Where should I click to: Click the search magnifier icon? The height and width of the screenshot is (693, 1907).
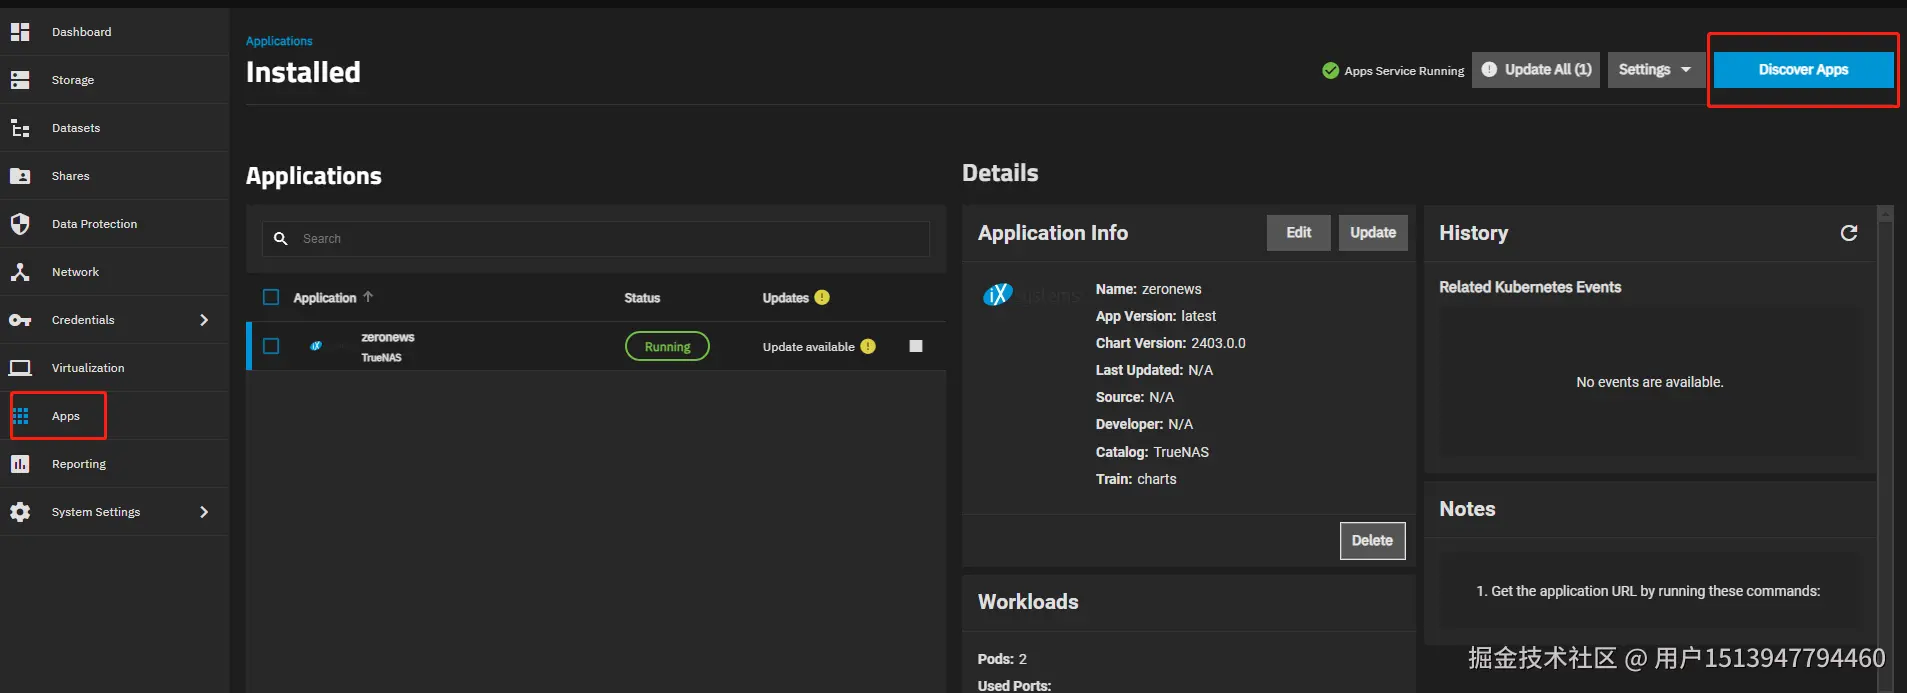pyautogui.click(x=281, y=239)
